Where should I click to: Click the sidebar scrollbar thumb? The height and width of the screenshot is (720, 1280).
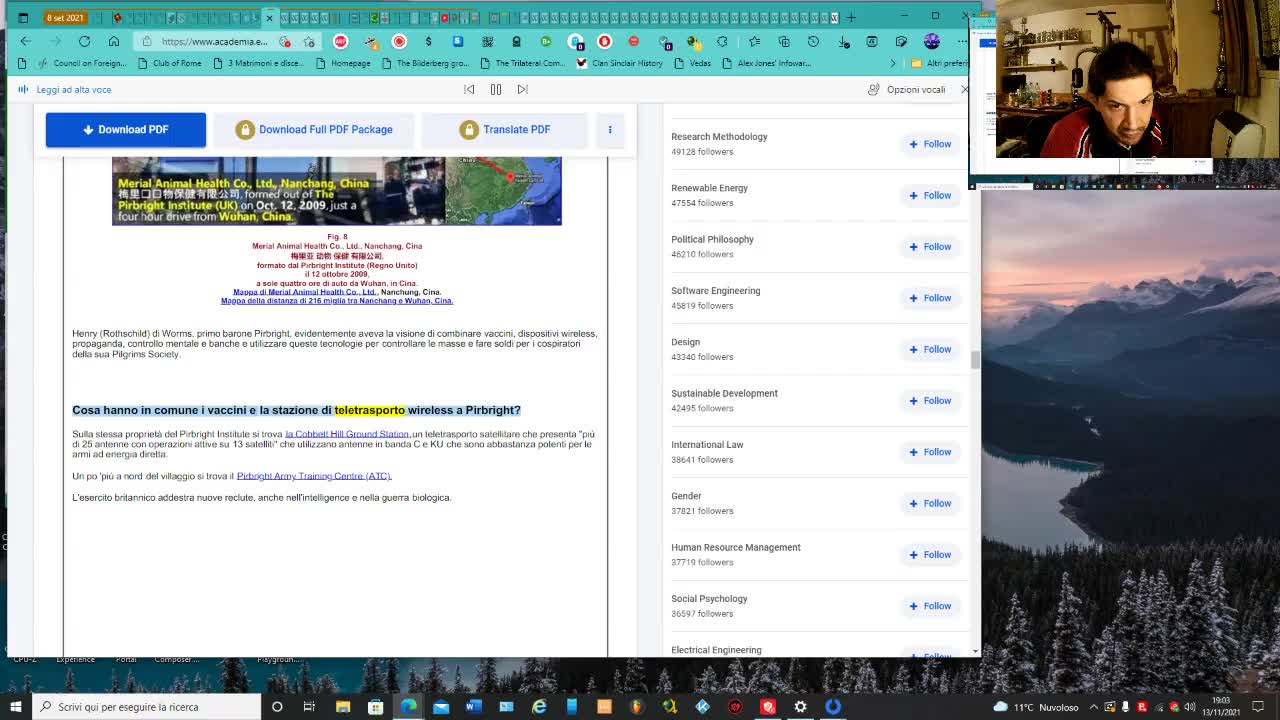tap(975, 359)
